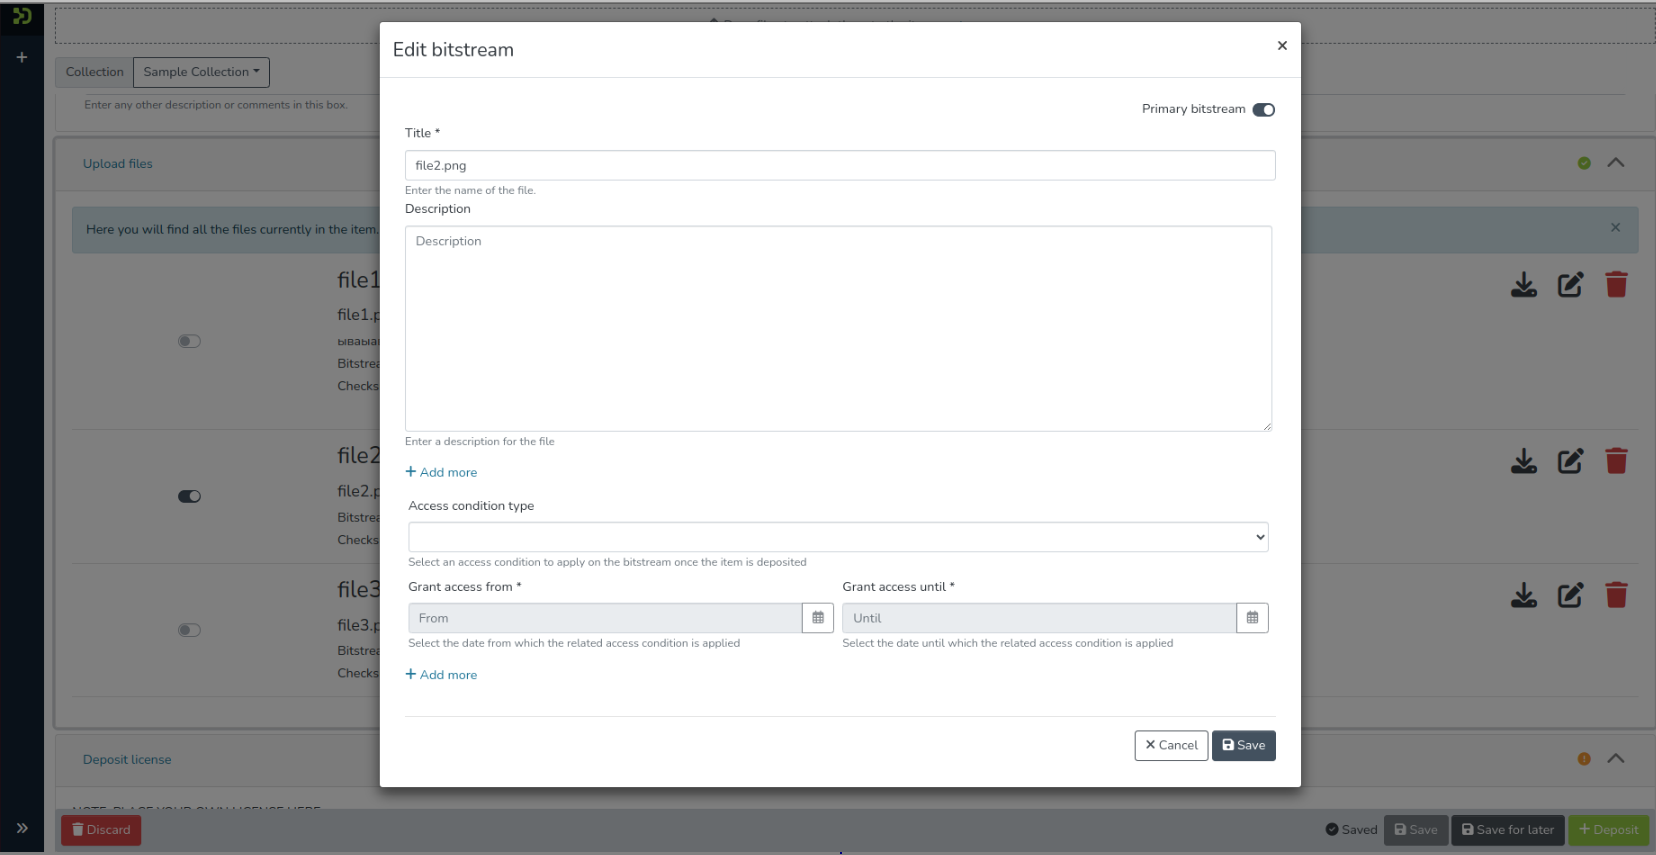Delete file1 with the trash icon
This screenshot has width=1656, height=855.
click(1616, 285)
